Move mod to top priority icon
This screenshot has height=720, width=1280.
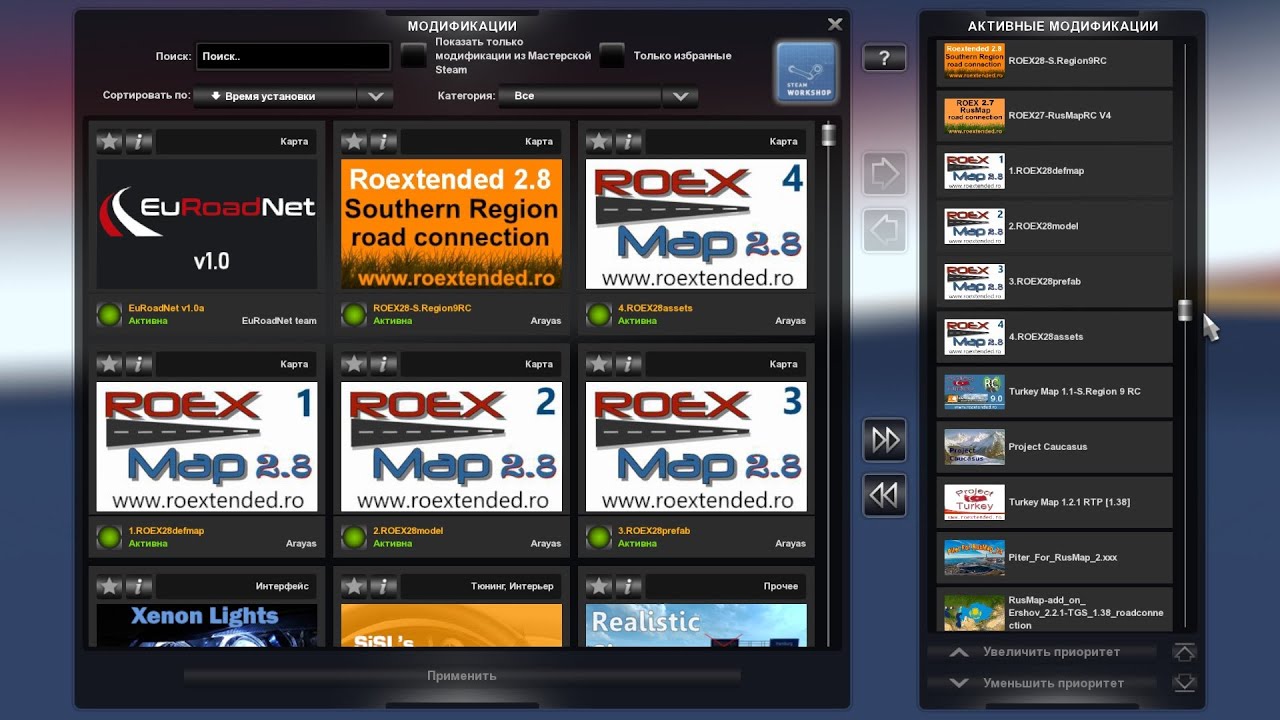tap(1184, 652)
